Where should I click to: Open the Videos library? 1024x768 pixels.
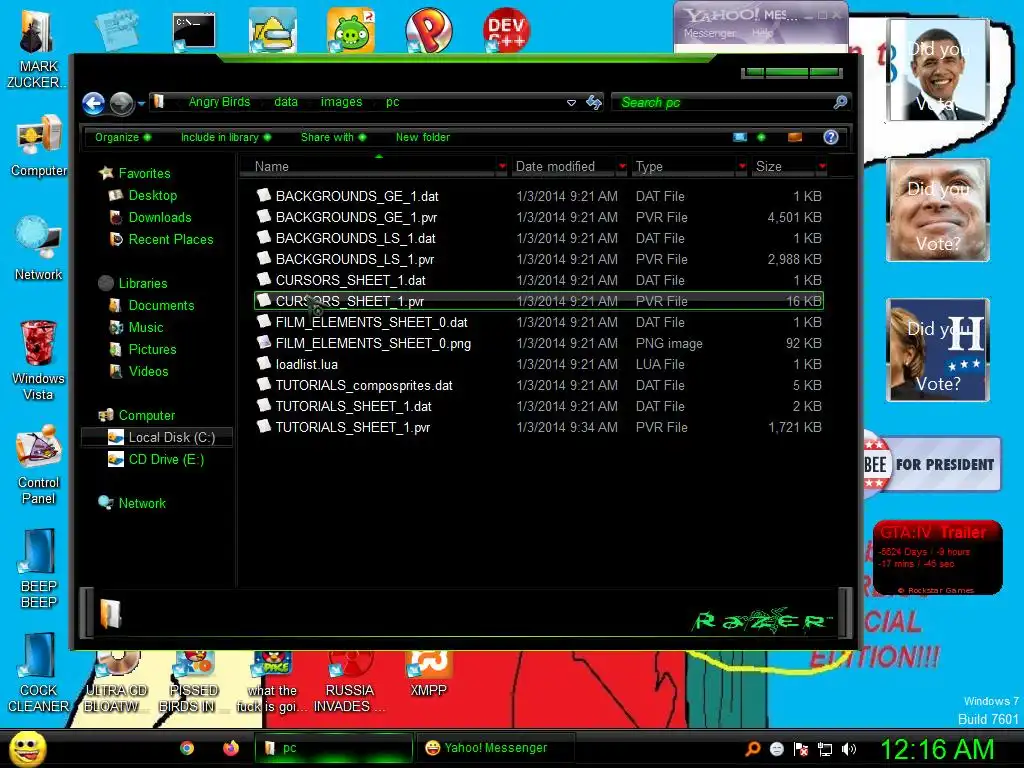click(148, 372)
